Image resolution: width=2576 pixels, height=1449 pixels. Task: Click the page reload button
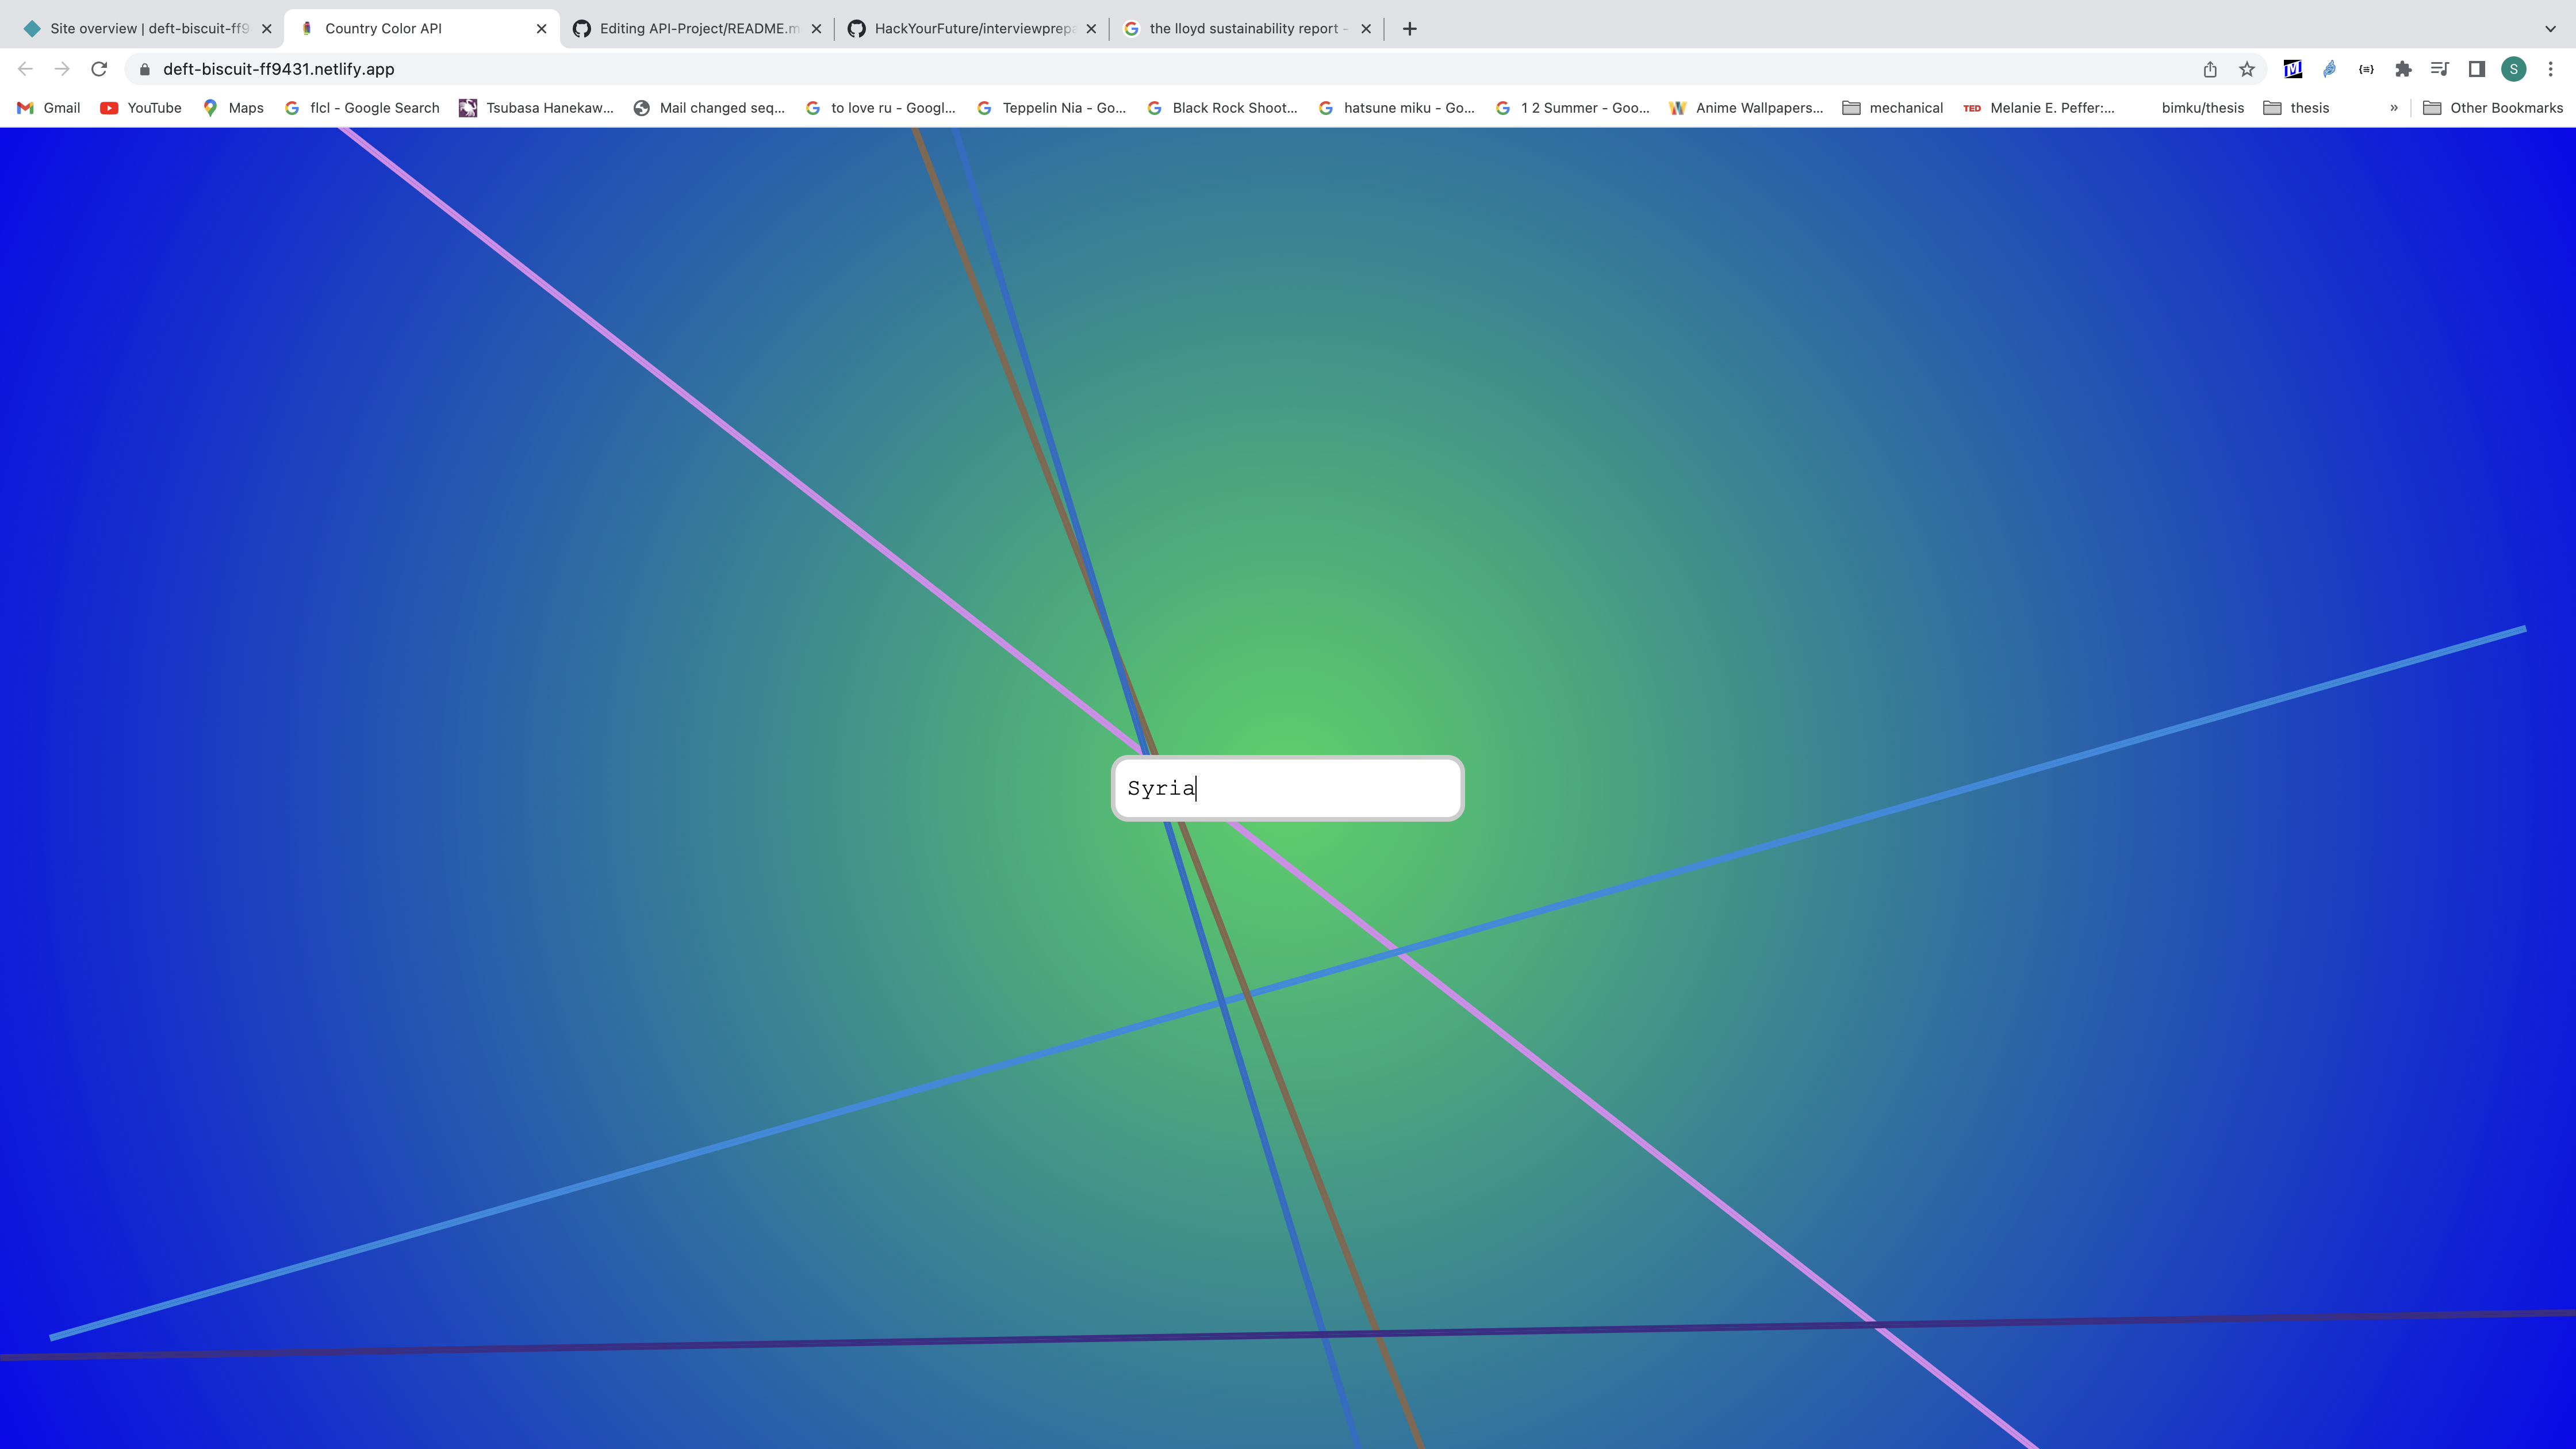coord(99,69)
